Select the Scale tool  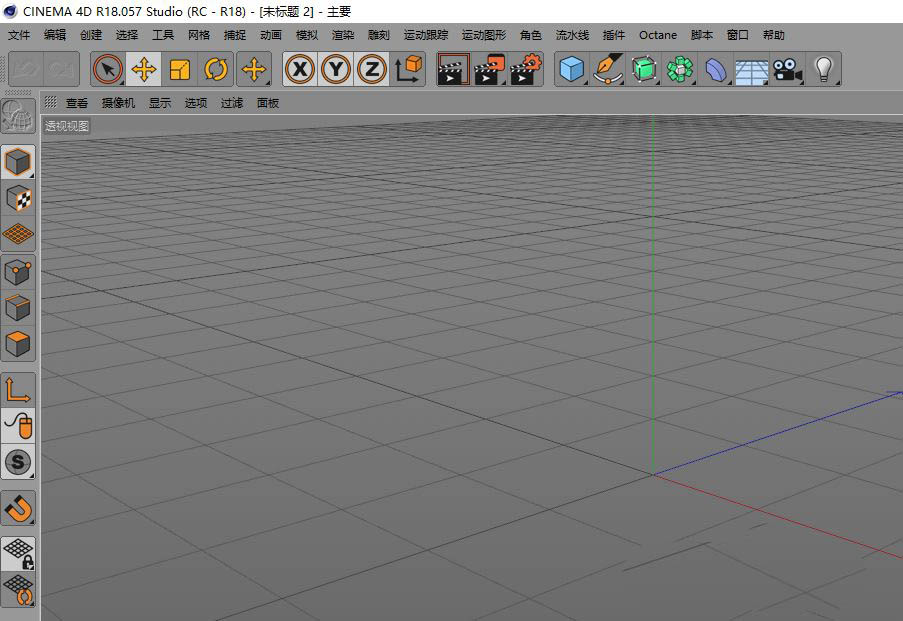[x=180, y=70]
